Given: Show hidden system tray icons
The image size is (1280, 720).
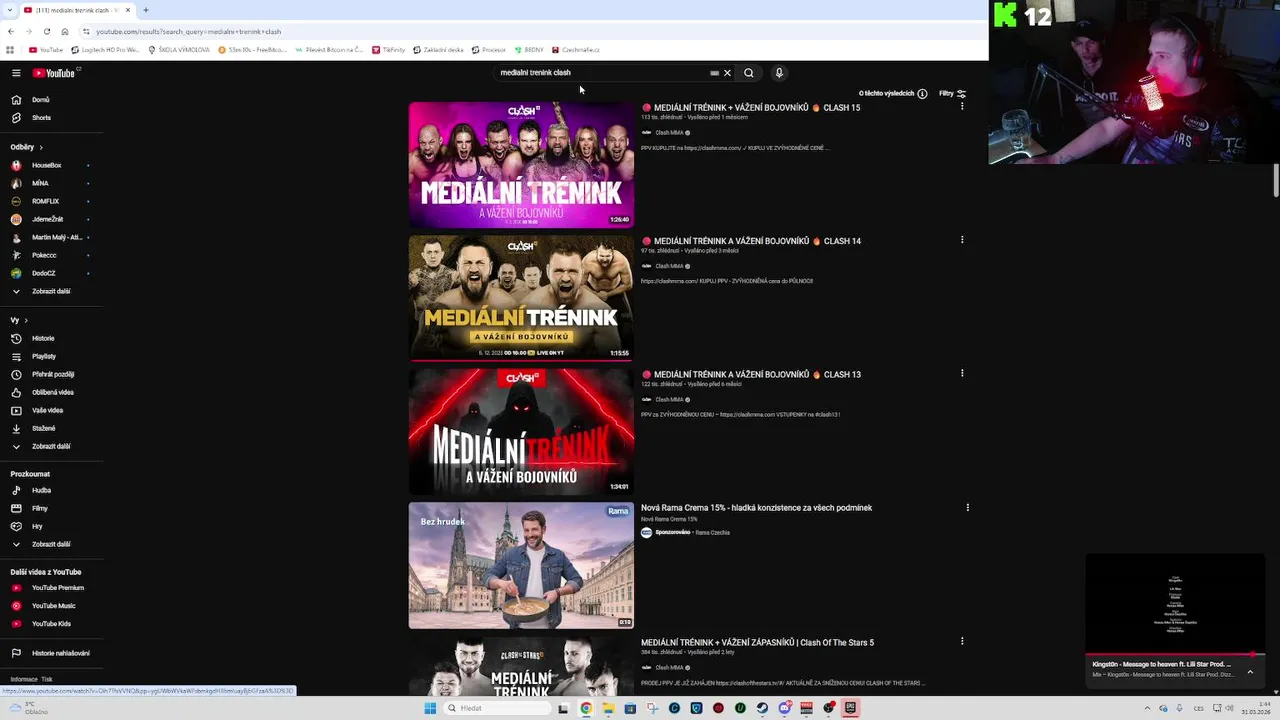Looking at the screenshot, I should 1147,708.
